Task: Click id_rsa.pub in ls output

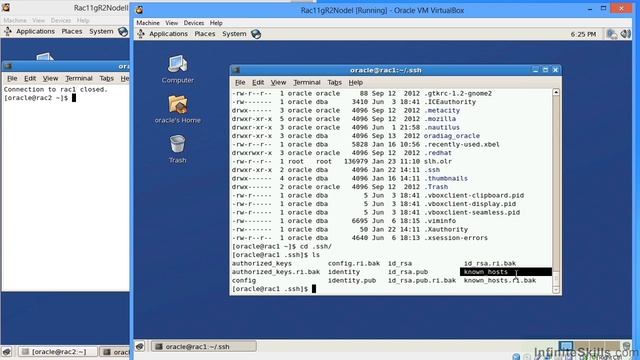Action: pos(408,272)
